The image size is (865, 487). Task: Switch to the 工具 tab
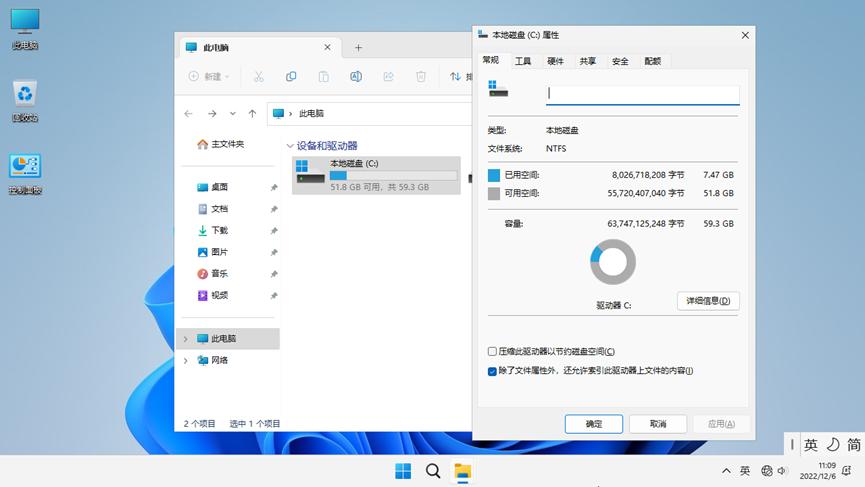[x=523, y=61]
